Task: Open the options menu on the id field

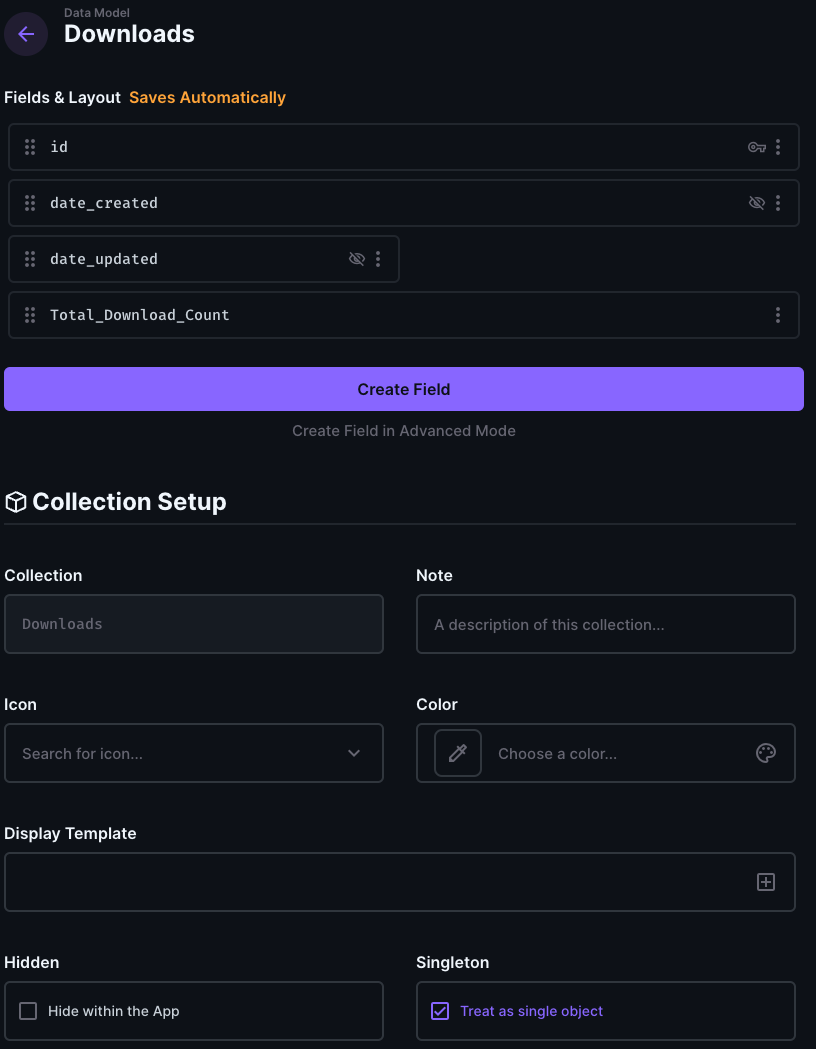Action: click(778, 146)
